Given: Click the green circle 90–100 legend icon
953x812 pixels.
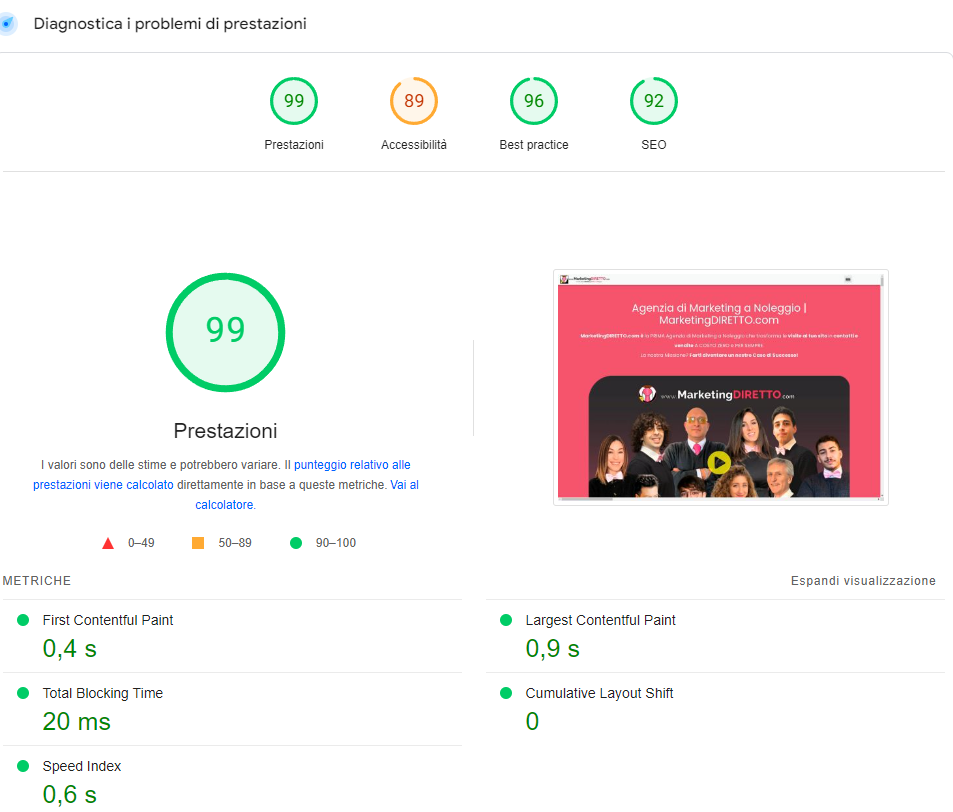Looking at the screenshot, I should (296, 543).
